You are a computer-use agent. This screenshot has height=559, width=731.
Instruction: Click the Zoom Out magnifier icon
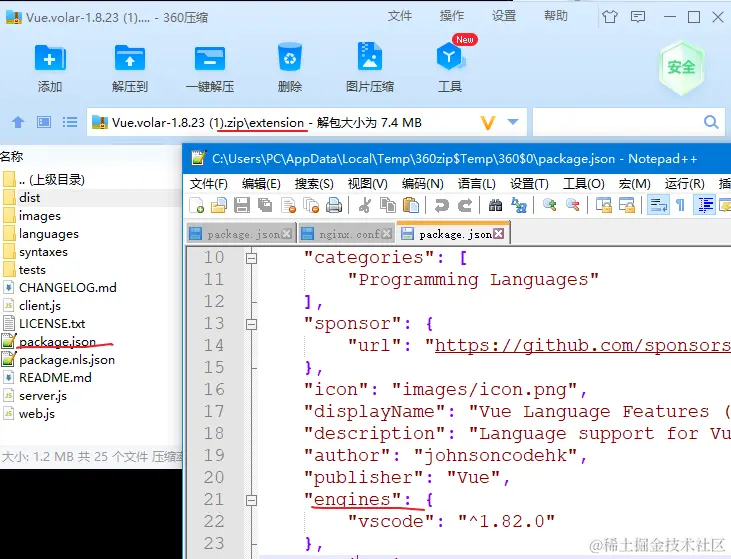[x=572, y=205]
